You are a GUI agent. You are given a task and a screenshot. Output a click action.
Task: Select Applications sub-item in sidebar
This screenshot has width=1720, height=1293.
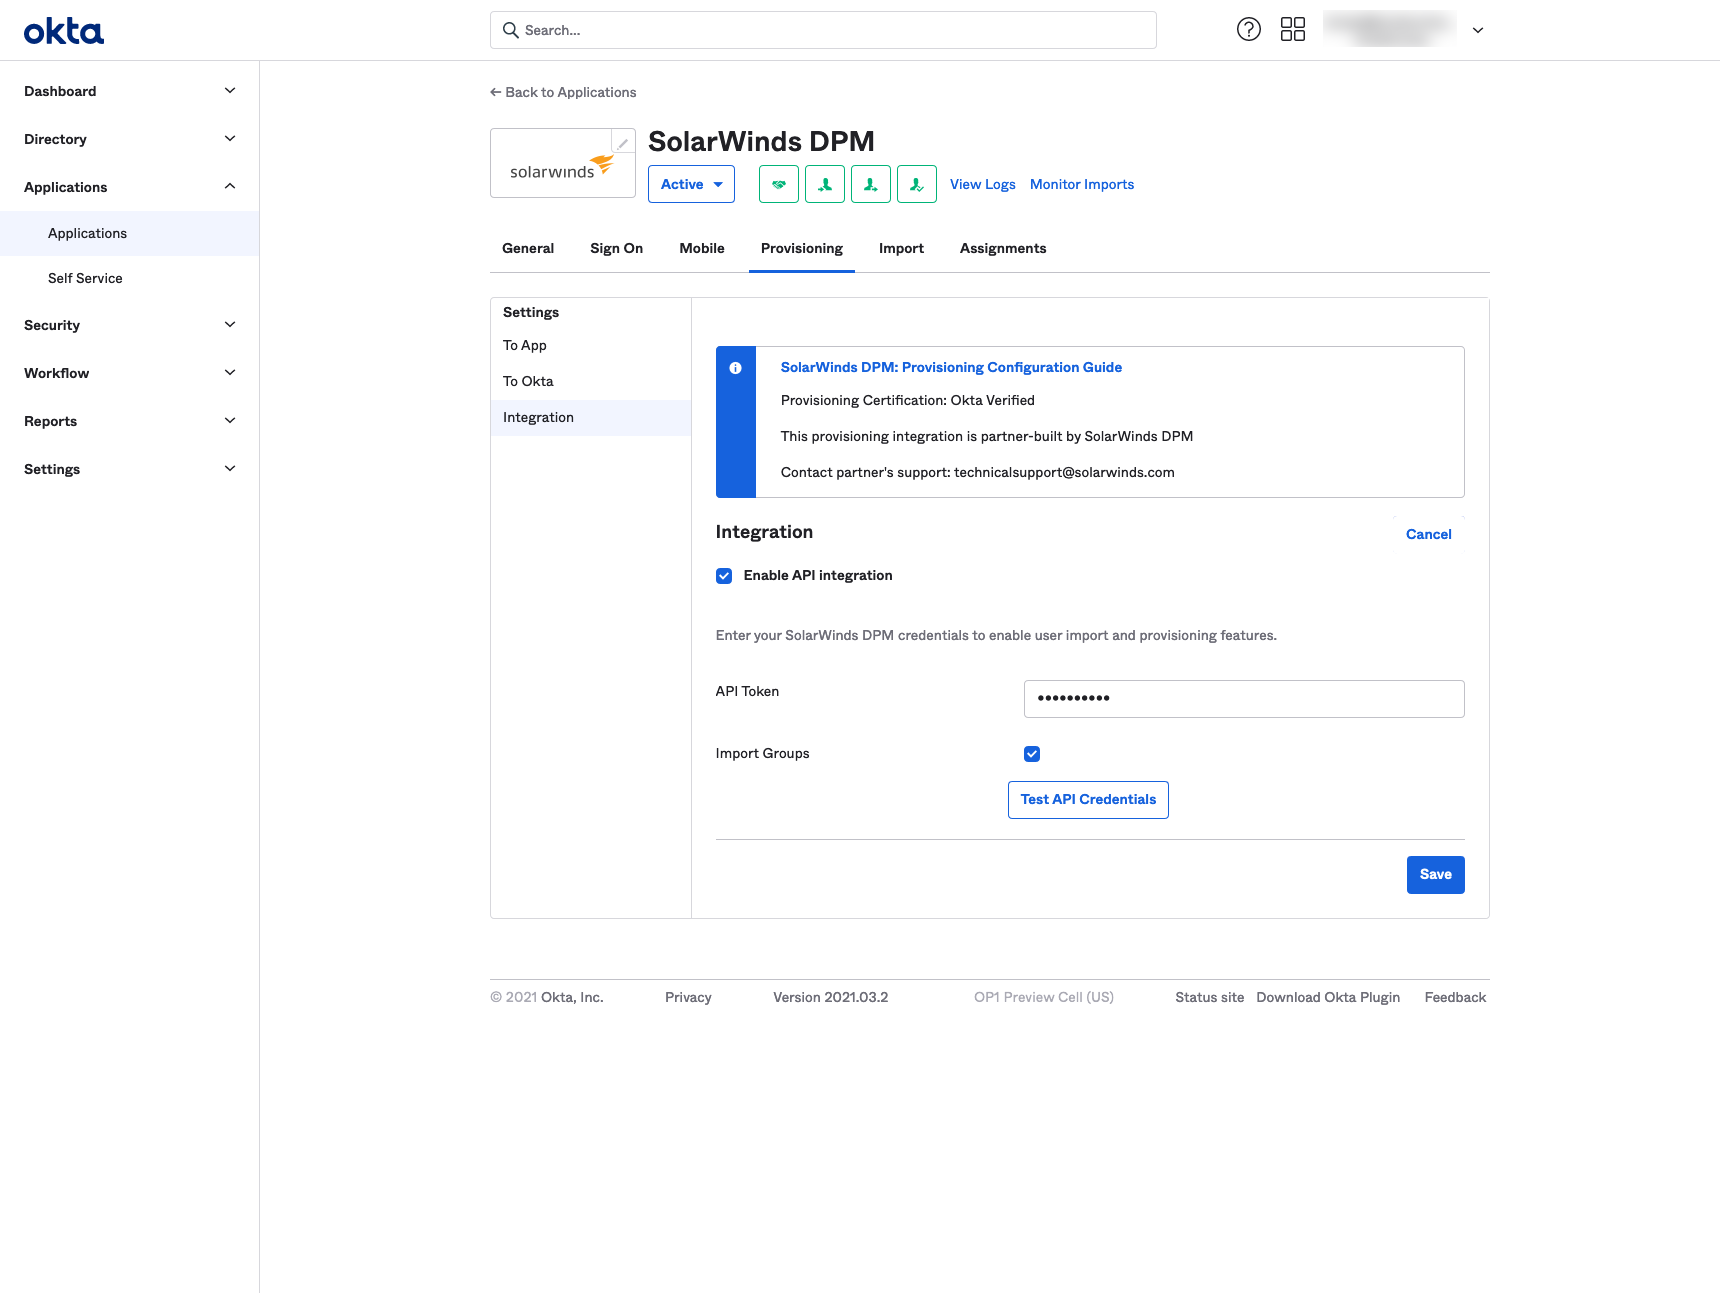click(x=130, y=233)
